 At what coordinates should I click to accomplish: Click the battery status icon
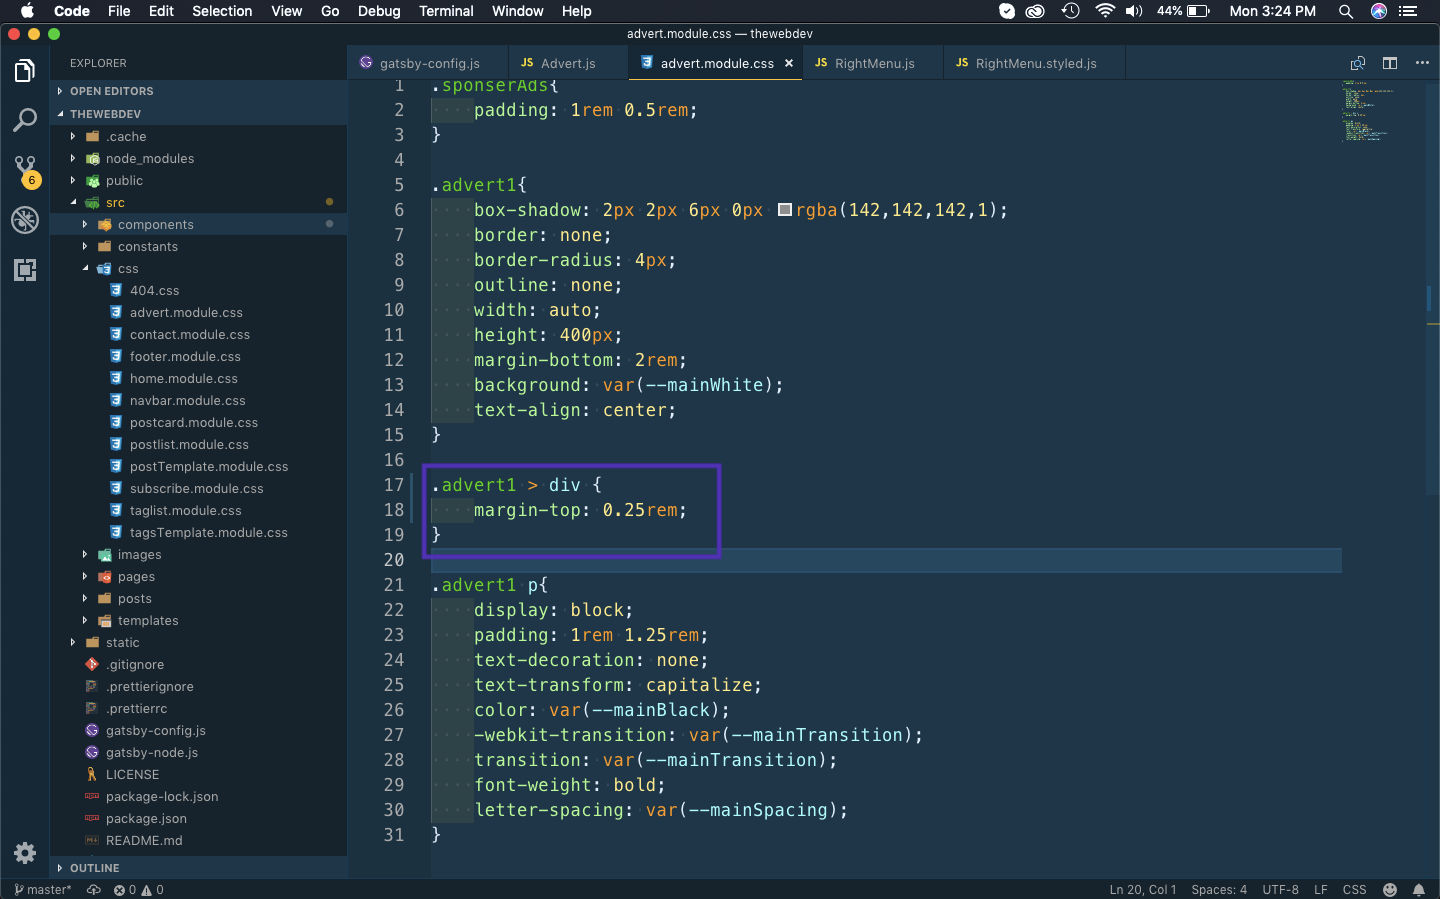[1199, 11]
